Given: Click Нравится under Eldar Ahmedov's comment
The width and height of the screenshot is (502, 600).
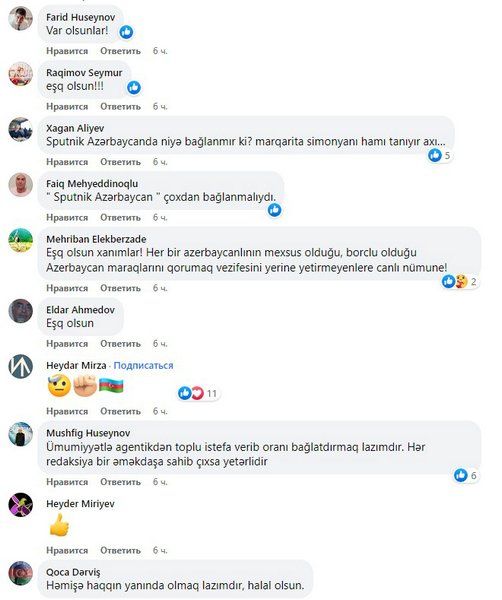Looking at the screenshot, I should pyautogui.click(x=67, y=344).
